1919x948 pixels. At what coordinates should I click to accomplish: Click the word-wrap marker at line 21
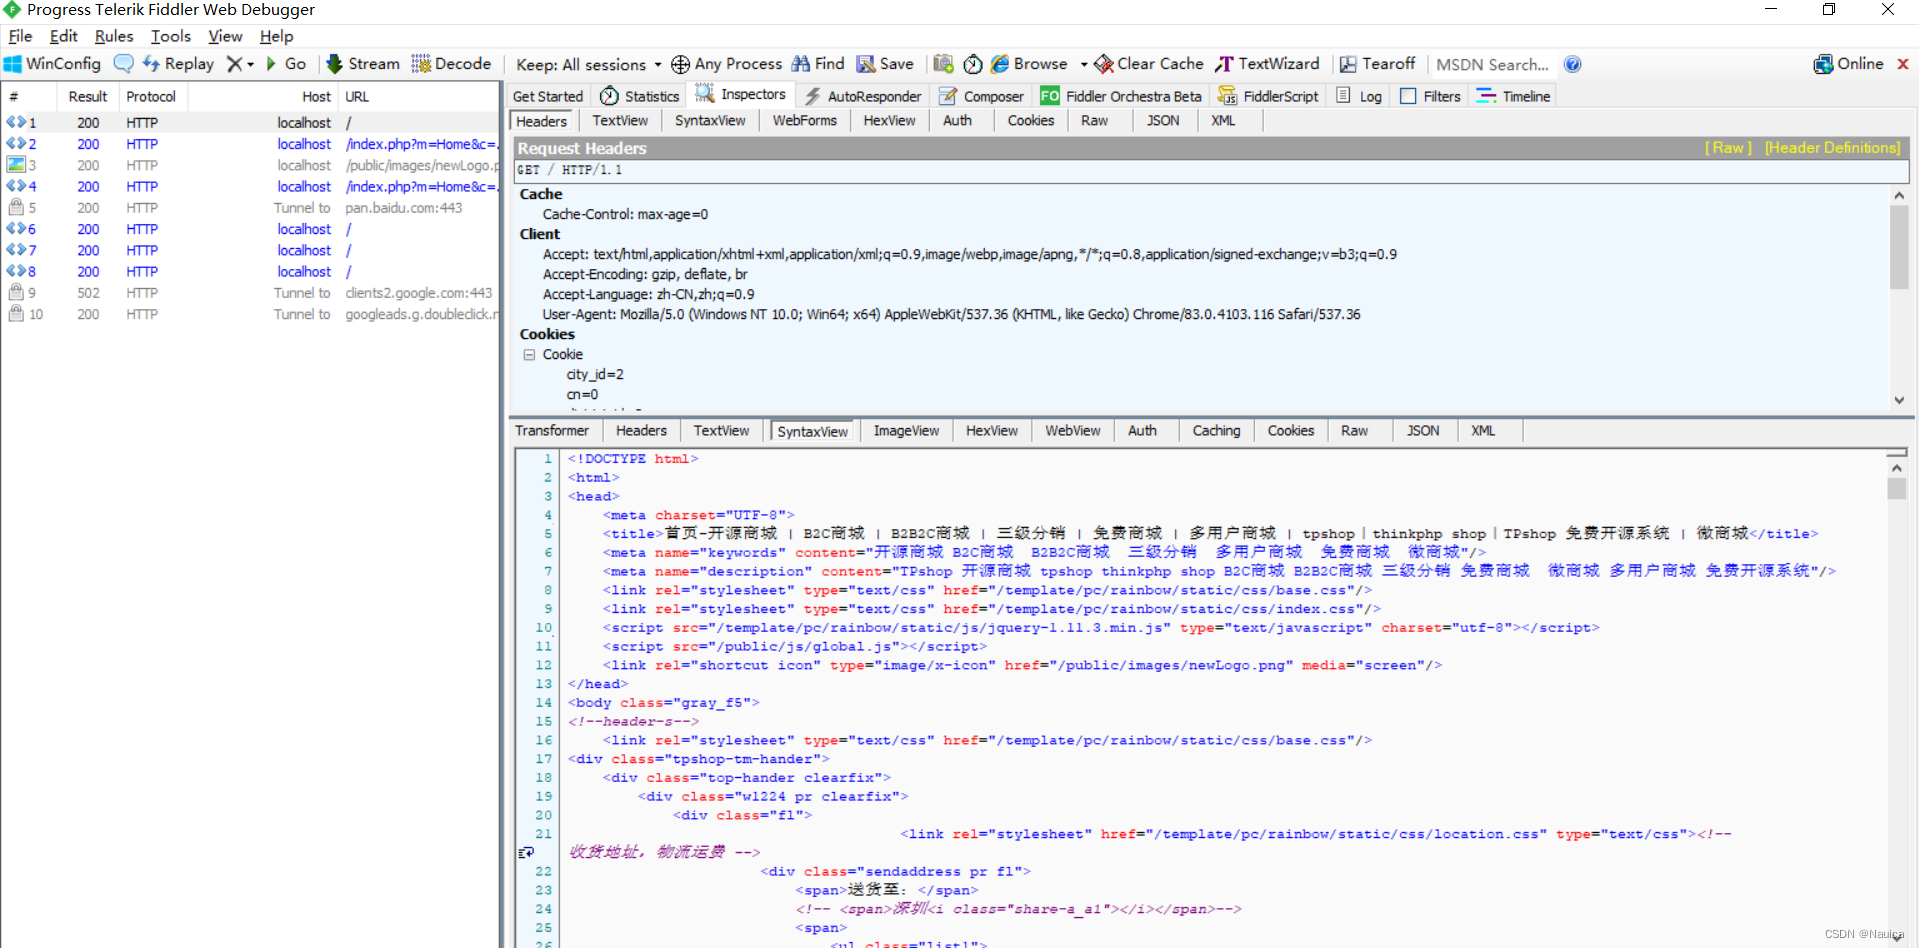526,853
